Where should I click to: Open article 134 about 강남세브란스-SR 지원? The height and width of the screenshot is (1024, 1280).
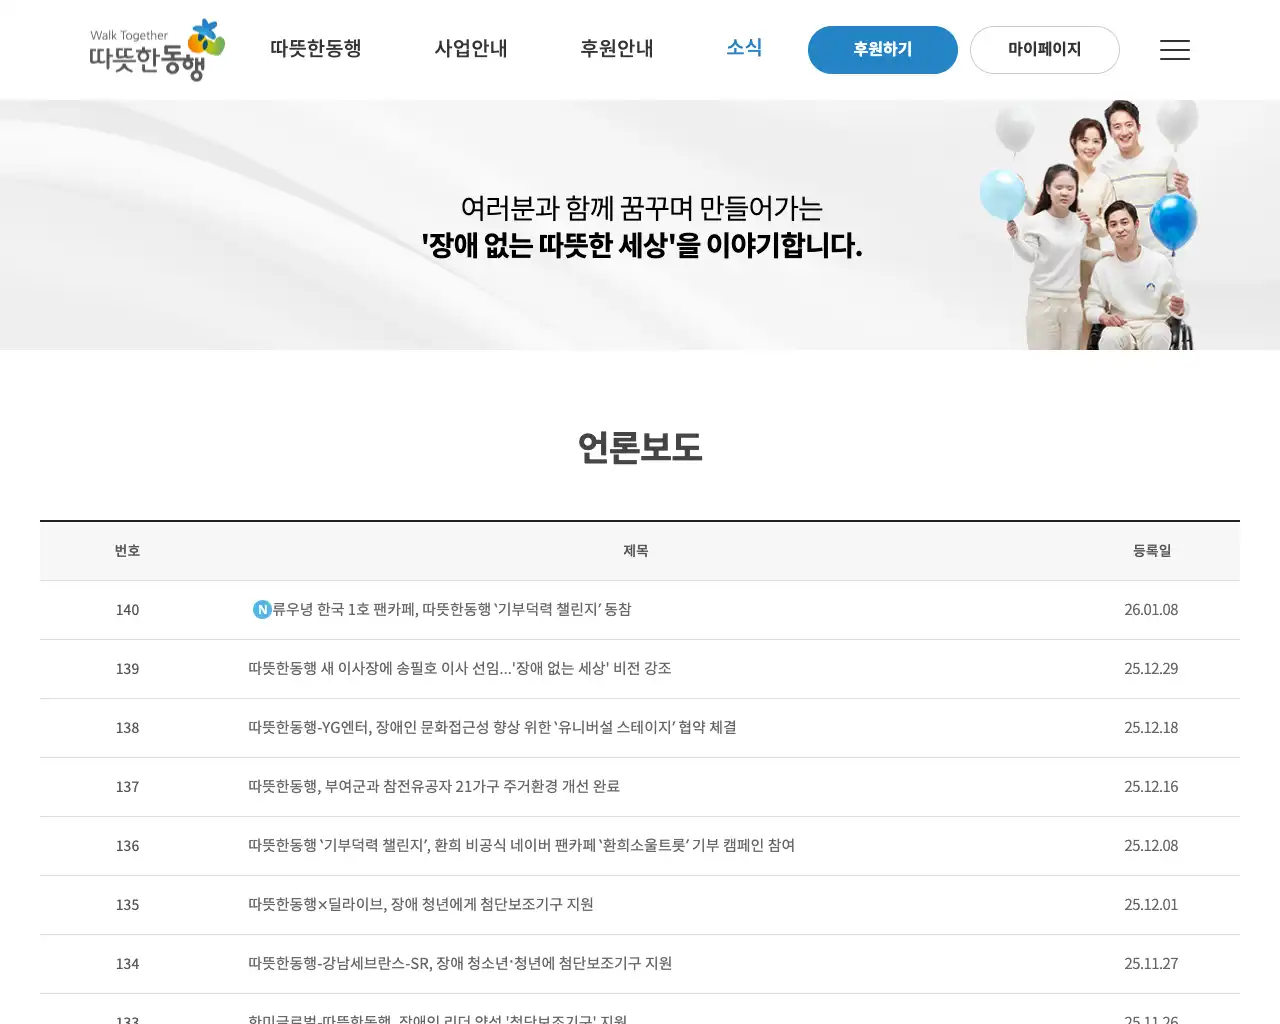(x=459, y=963)
